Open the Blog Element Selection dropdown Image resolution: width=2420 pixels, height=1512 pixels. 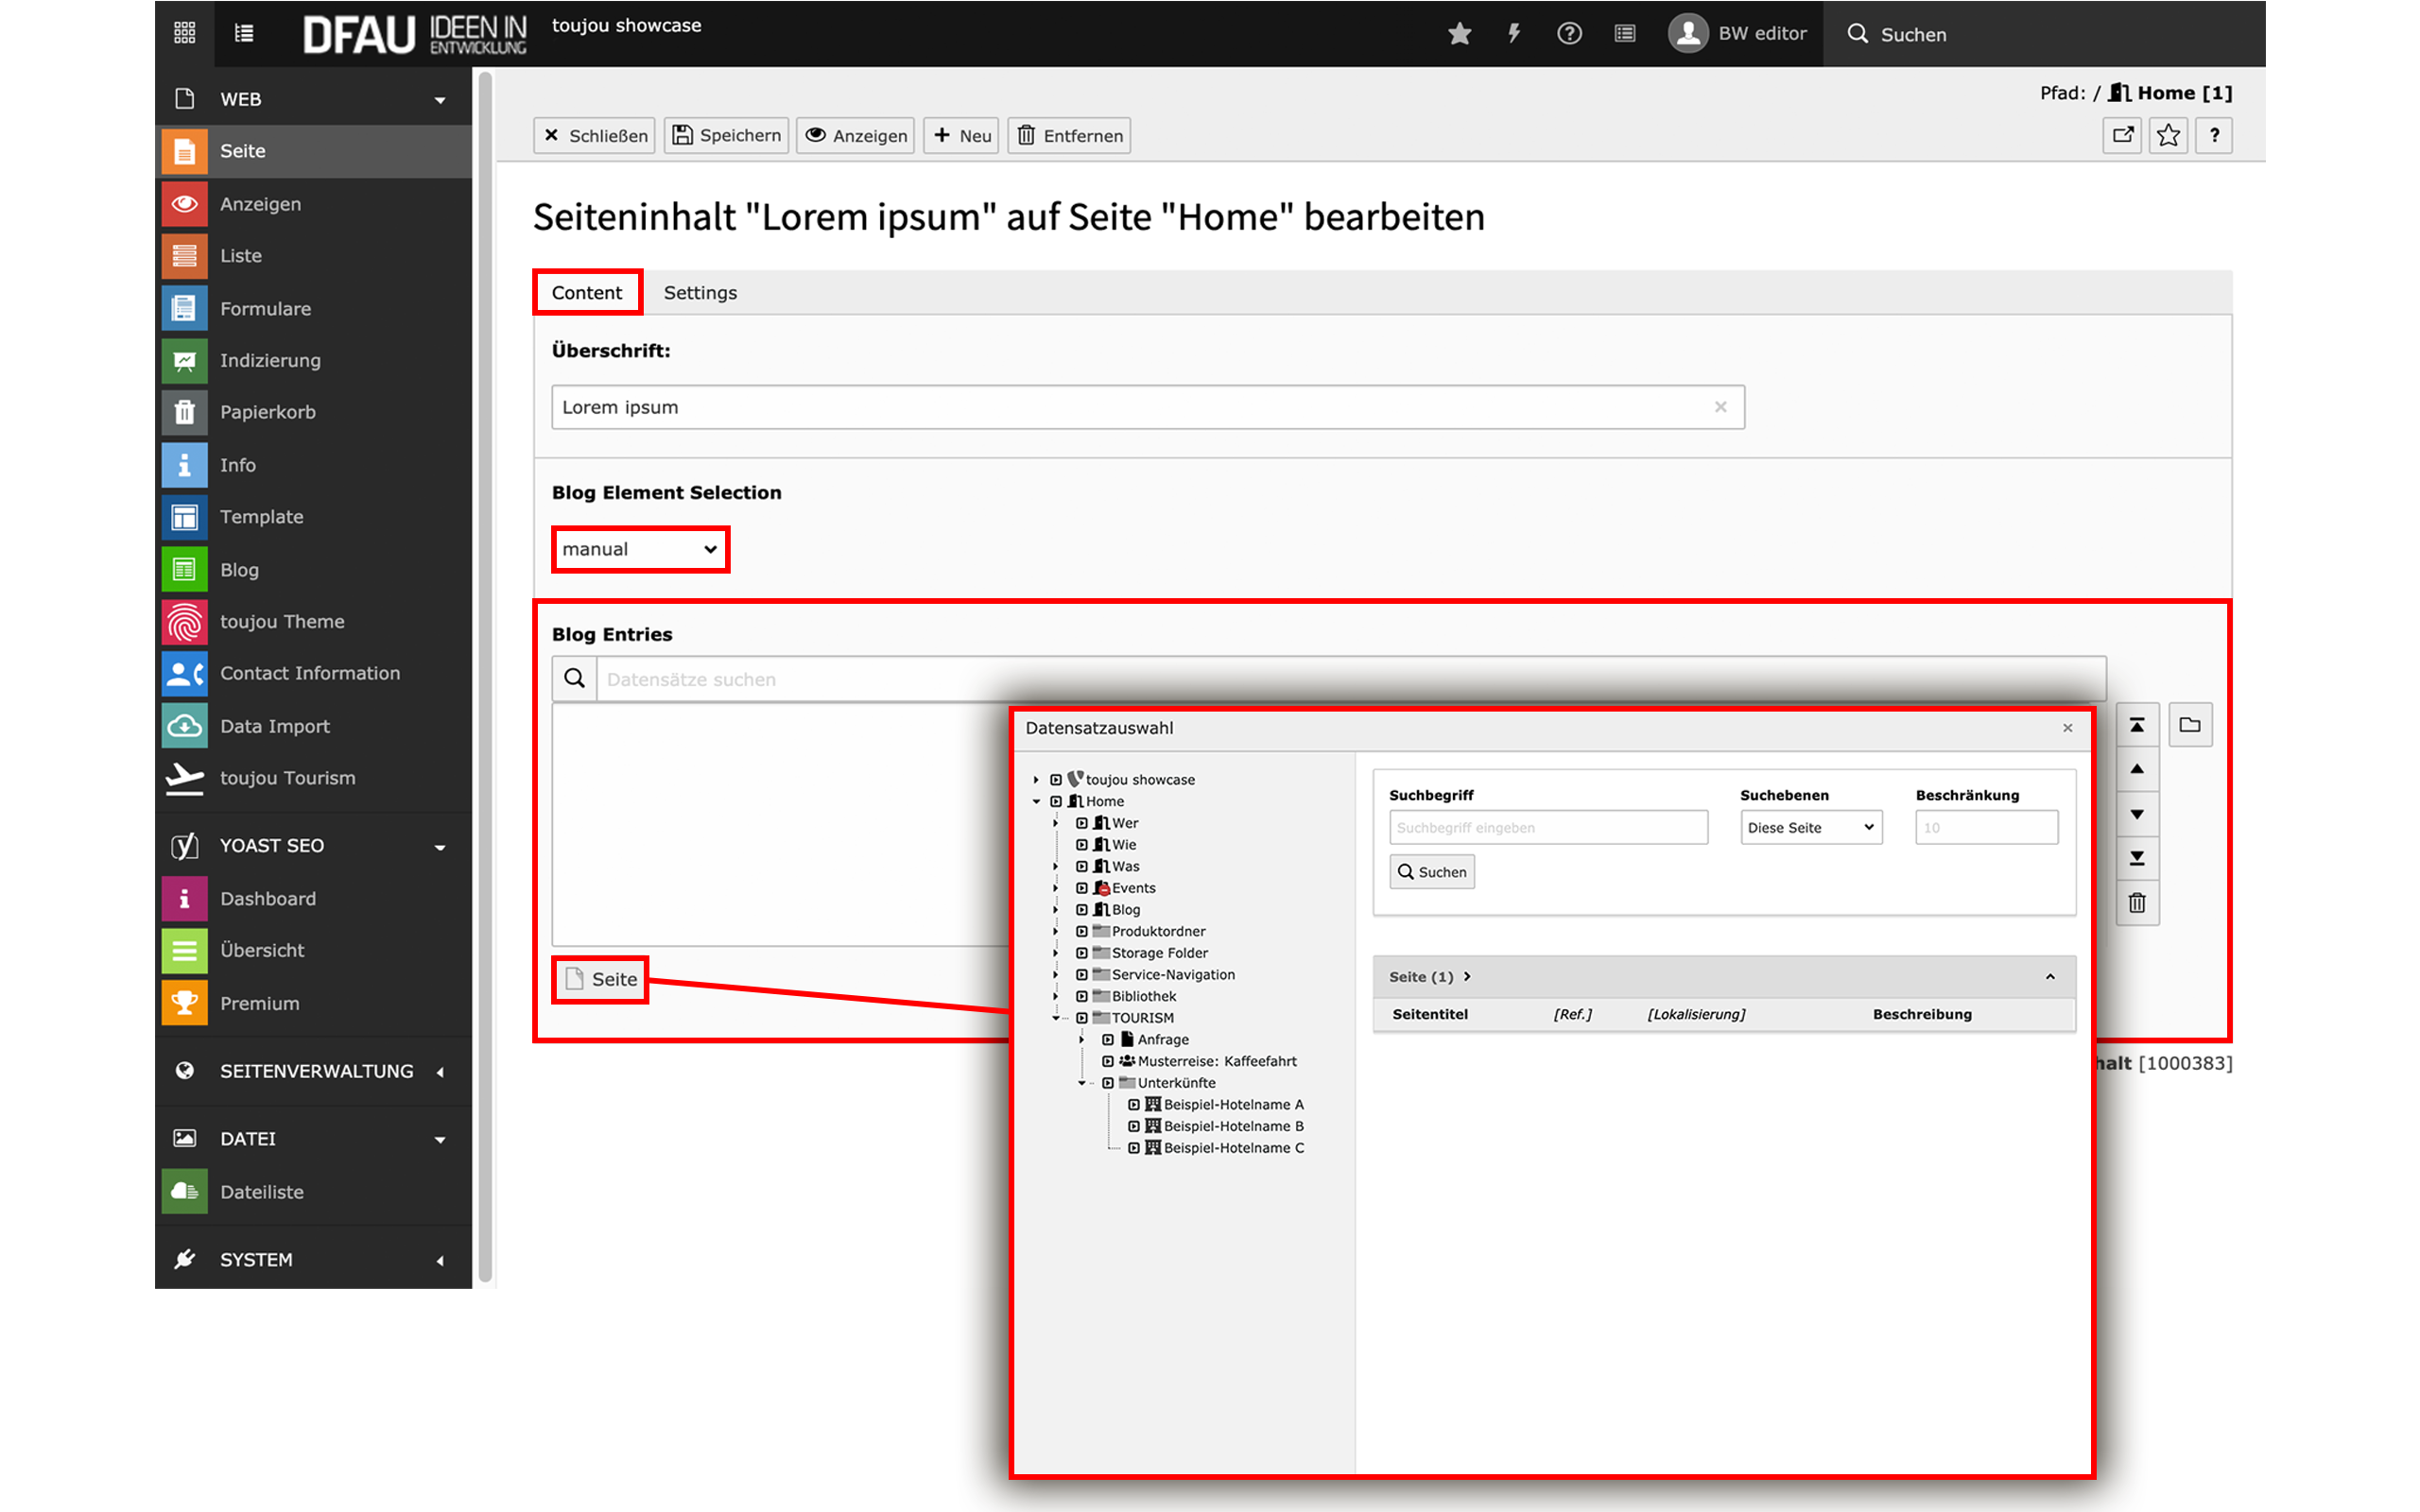coord(640,549)
